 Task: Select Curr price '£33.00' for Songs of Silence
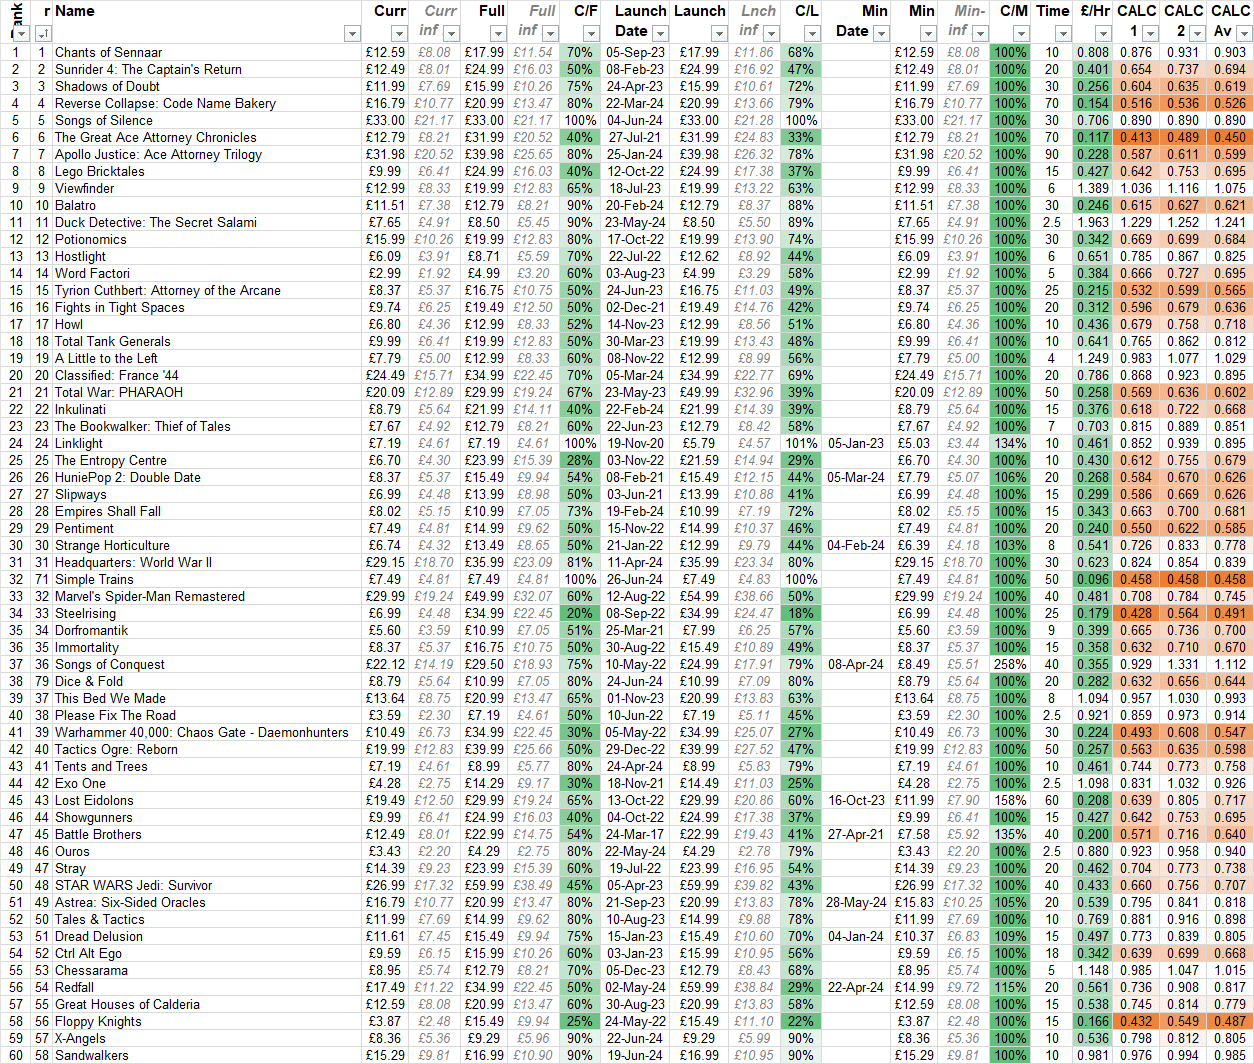385,120
